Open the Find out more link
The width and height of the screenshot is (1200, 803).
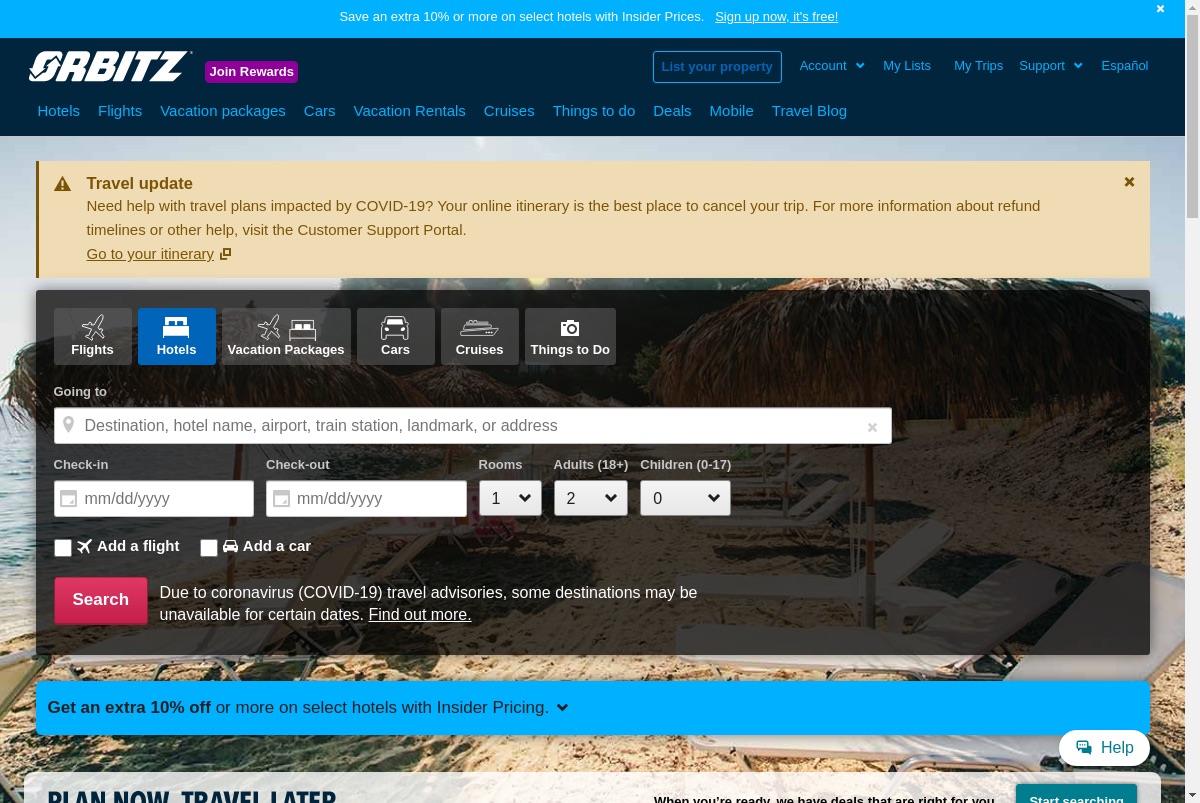(x=420, y=615)
